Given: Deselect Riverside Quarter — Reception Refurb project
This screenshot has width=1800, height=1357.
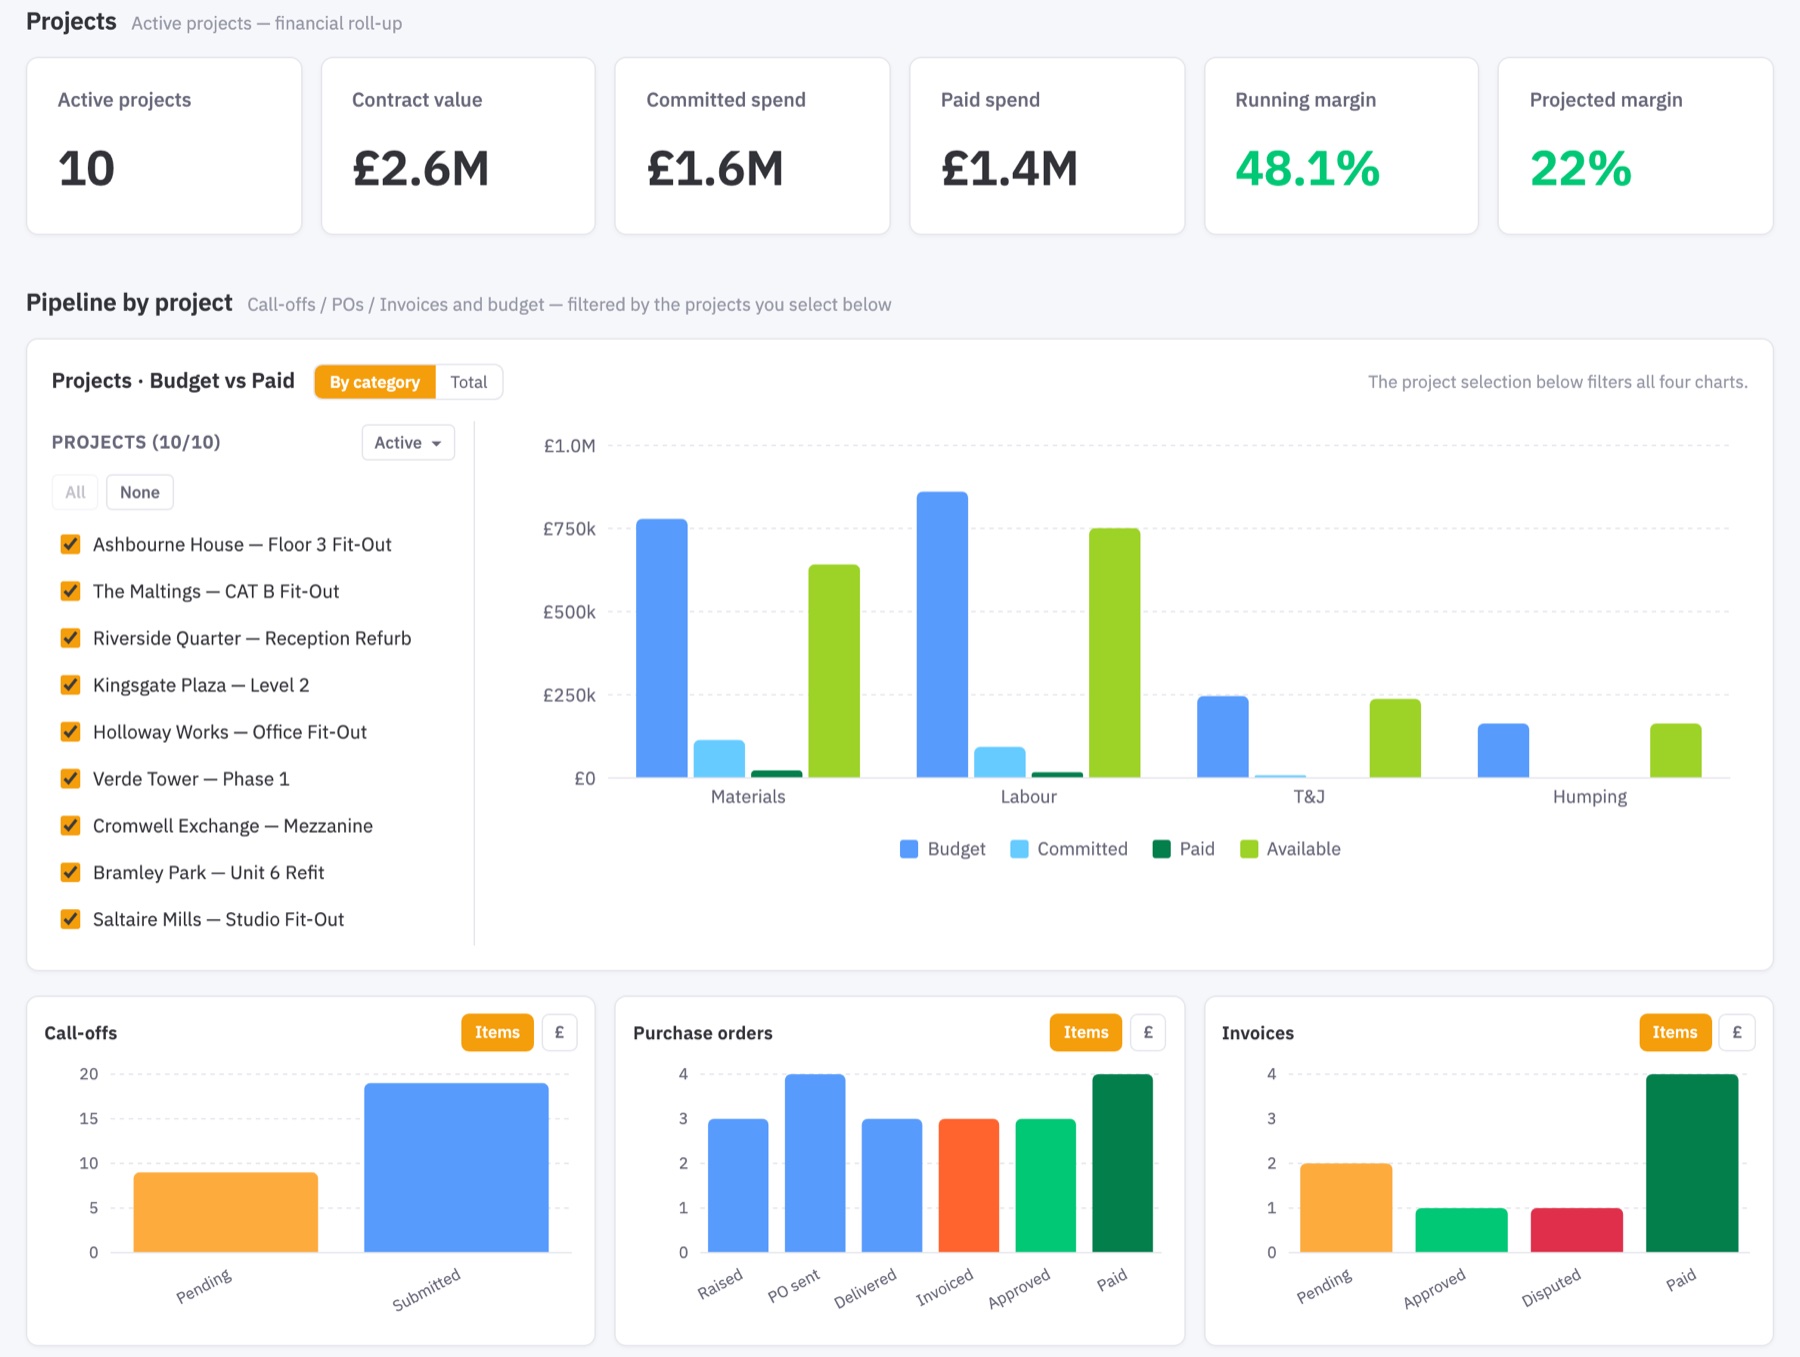Looking at the screenshot, I should pos(70,638).
